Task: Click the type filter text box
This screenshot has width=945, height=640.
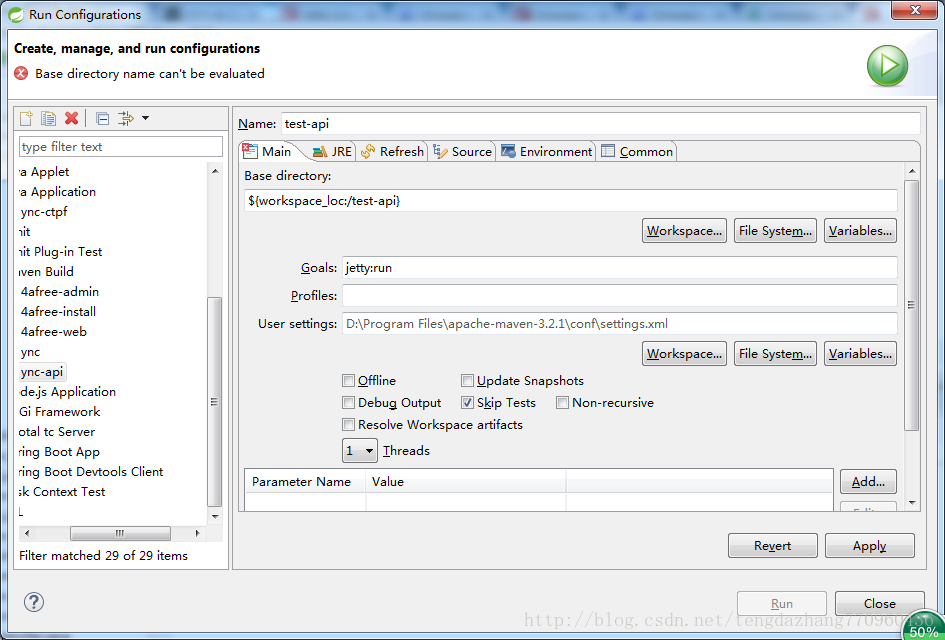Action: [x=121, y=146]
